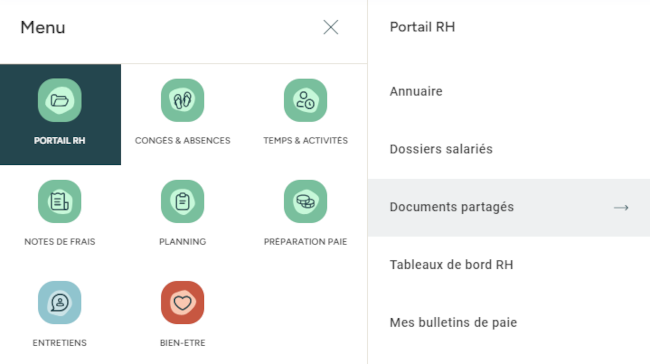The height and width of the screenshot is (364, 650).
Task: Open Documents partagés
Action: (509, 208)
